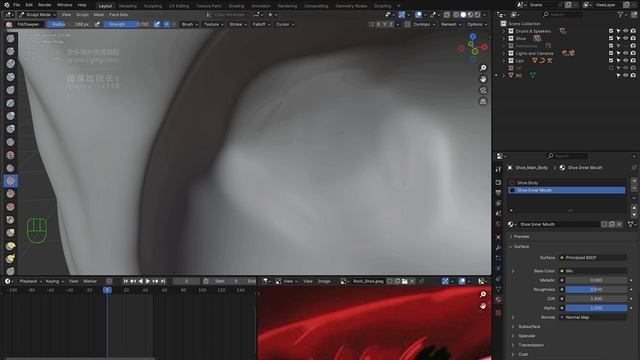
Task: Play the animation in the timeline
Action: tap(148, 281)
